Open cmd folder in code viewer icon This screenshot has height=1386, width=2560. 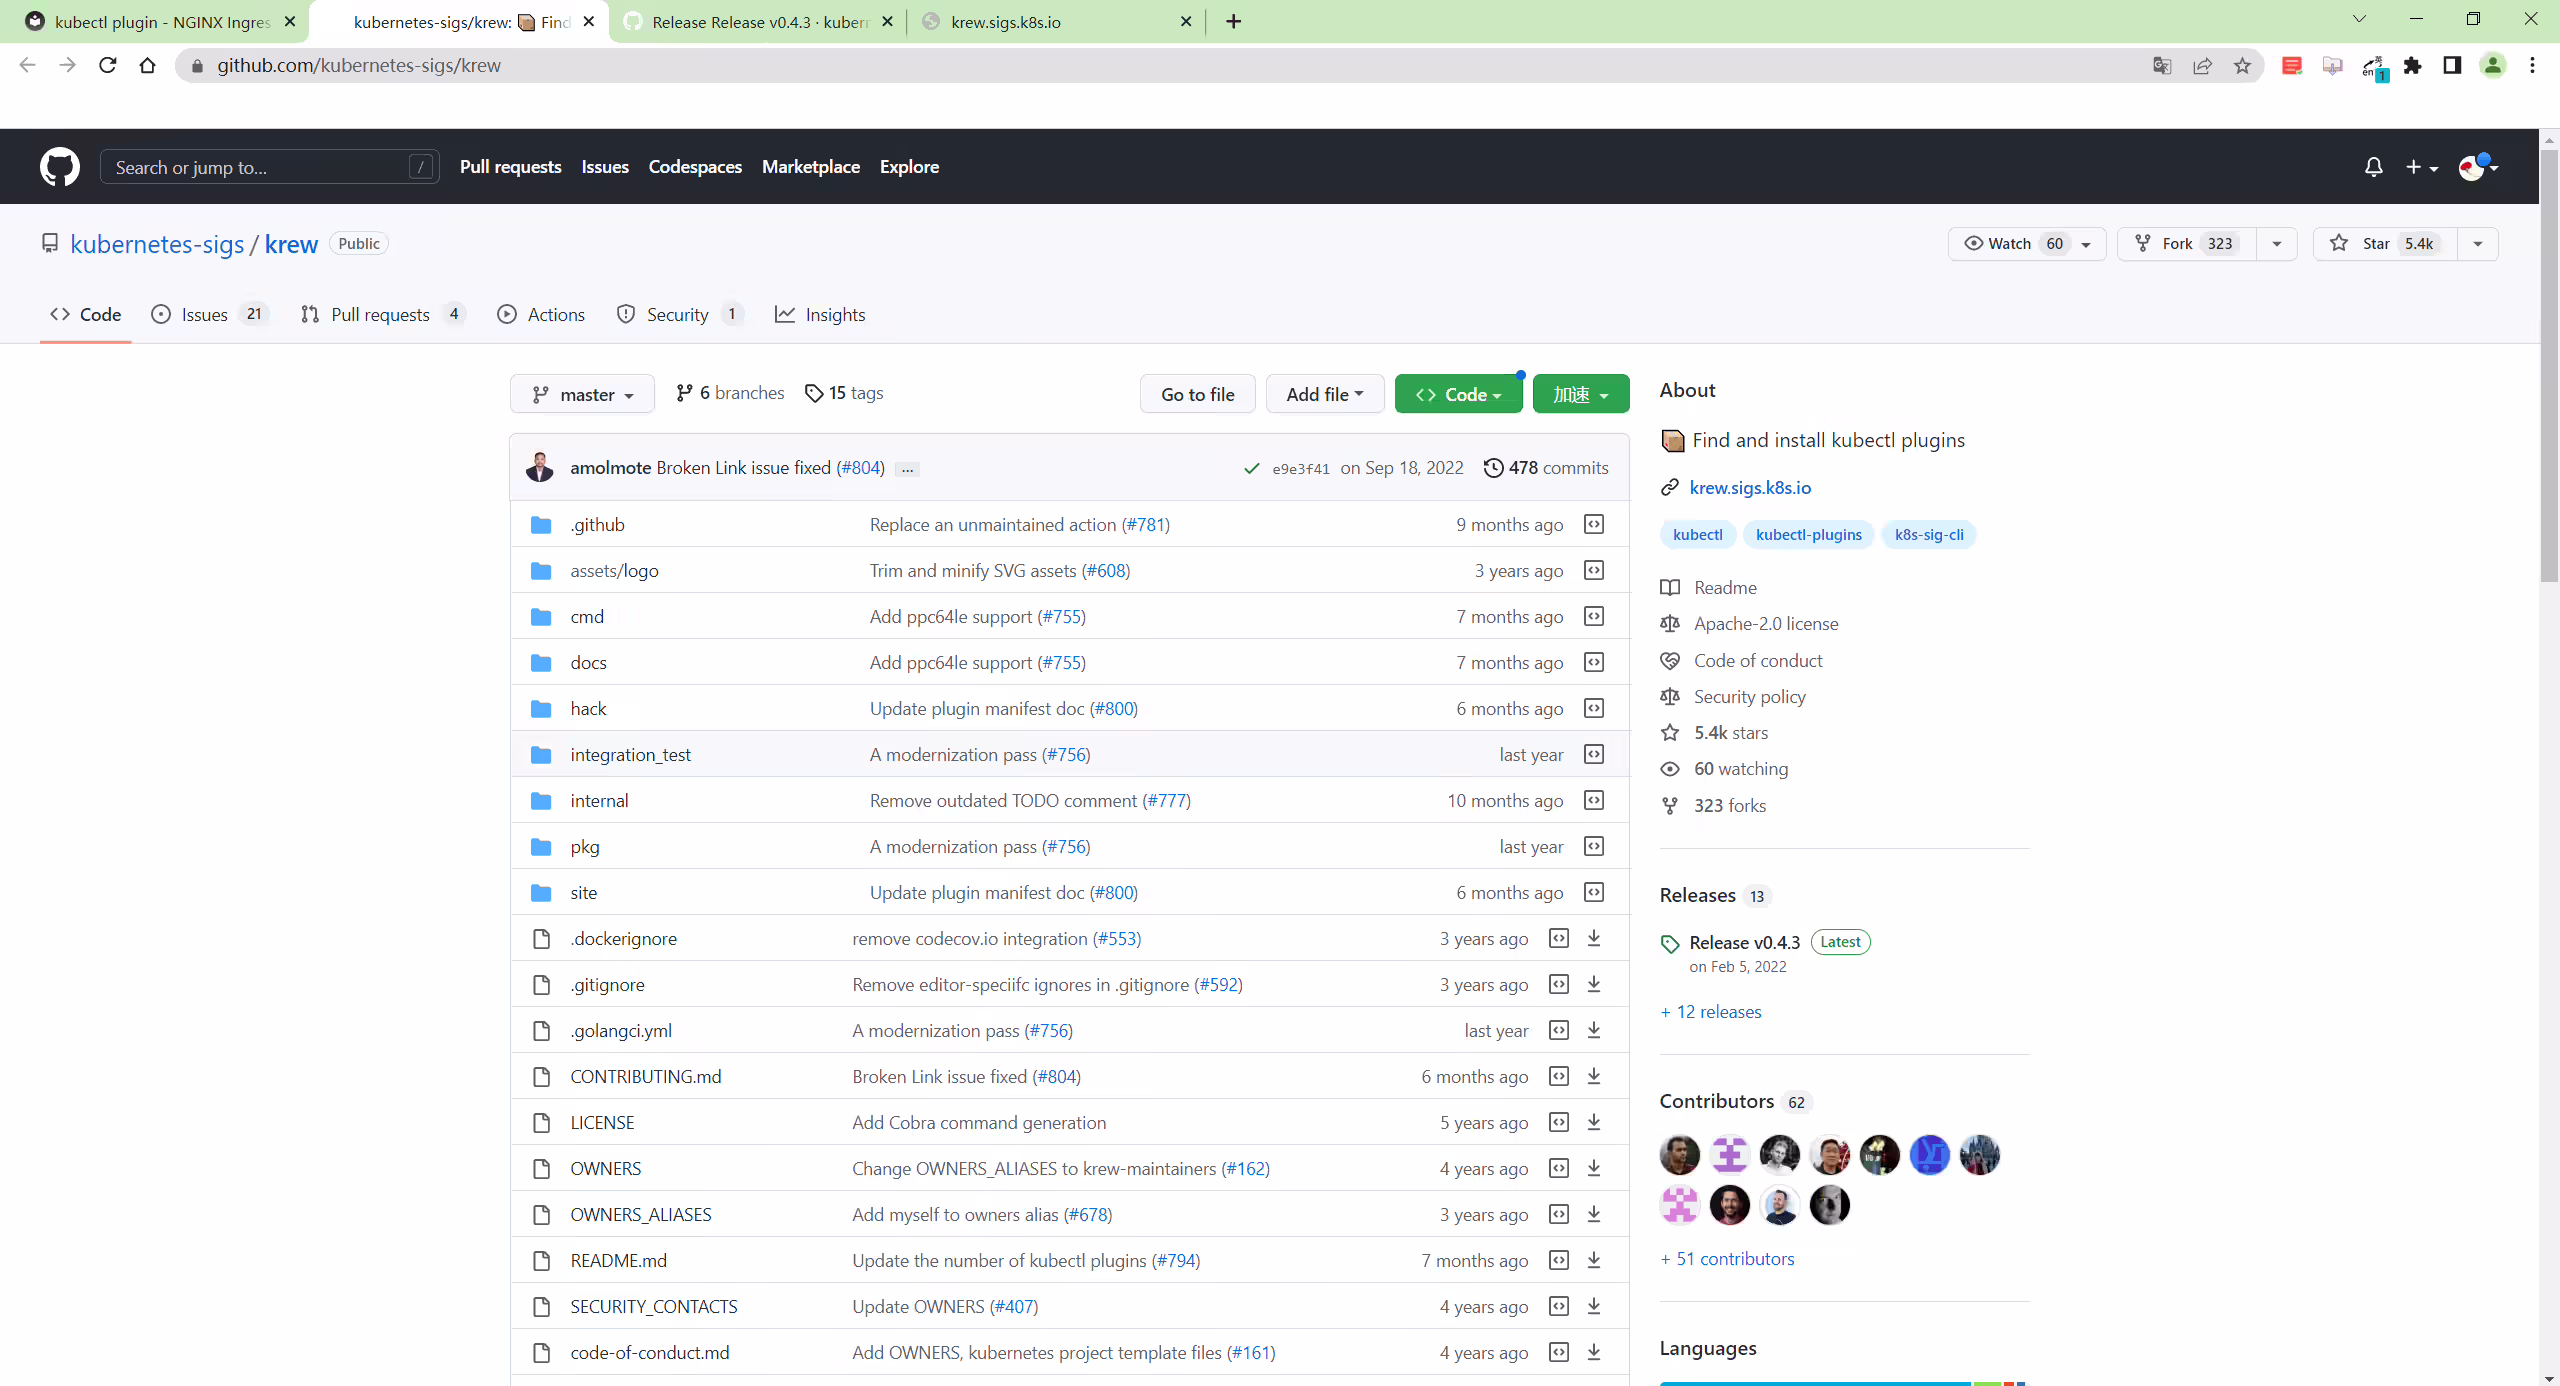pos(1594,616)
